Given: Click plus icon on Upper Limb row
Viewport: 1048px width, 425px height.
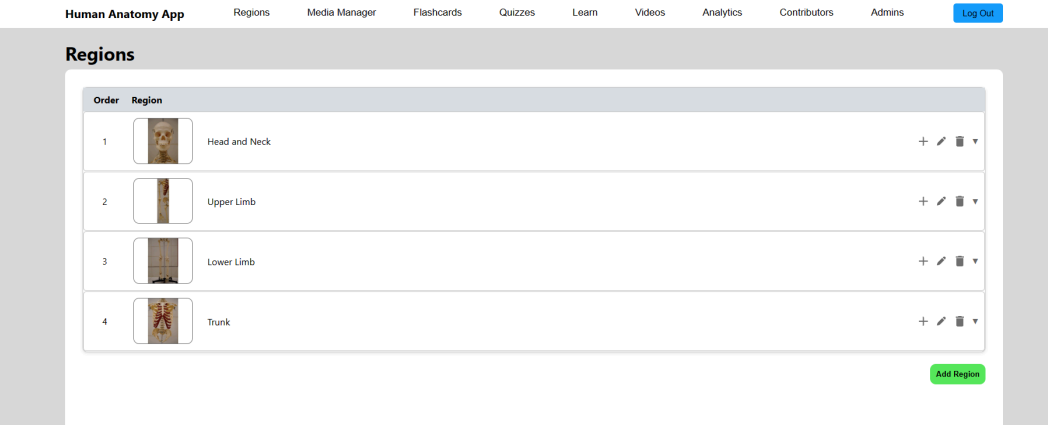Looking at the screenshot, I should 923,201.
